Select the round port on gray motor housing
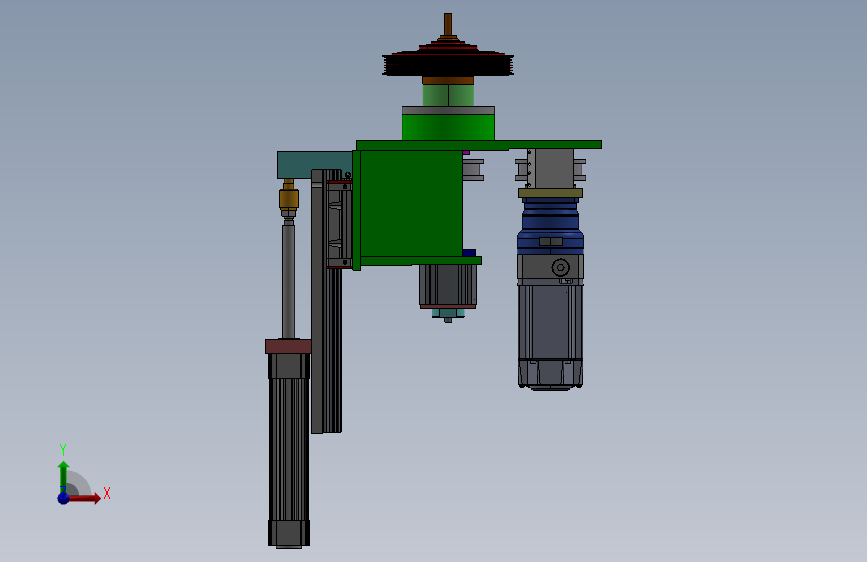This screenshot has height=562, width=867. coord(561,268)
